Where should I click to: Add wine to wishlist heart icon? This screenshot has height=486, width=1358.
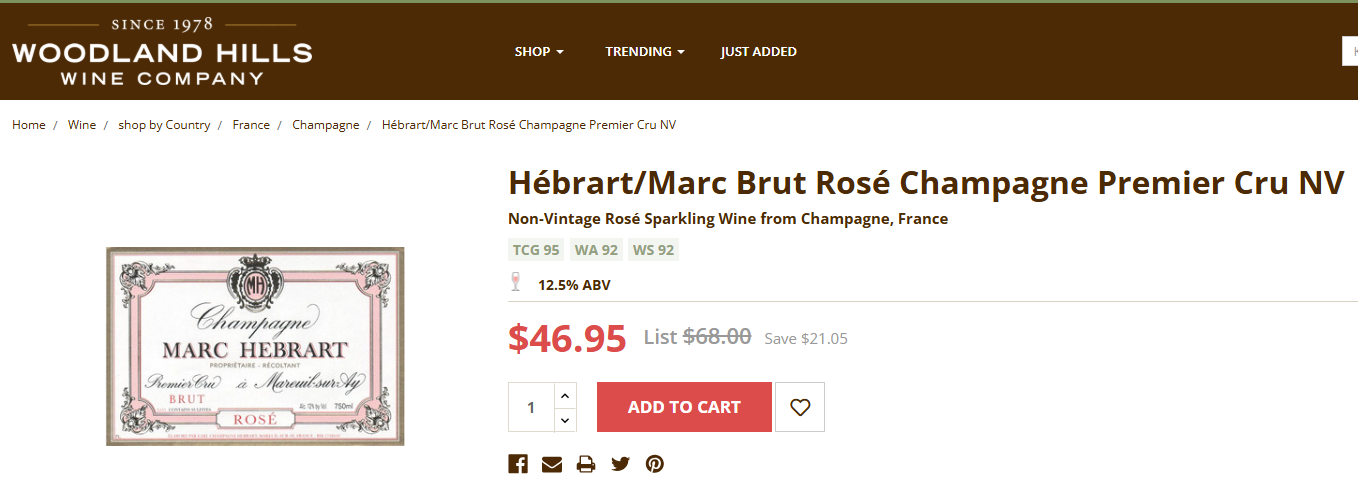[x=799, y=407]
